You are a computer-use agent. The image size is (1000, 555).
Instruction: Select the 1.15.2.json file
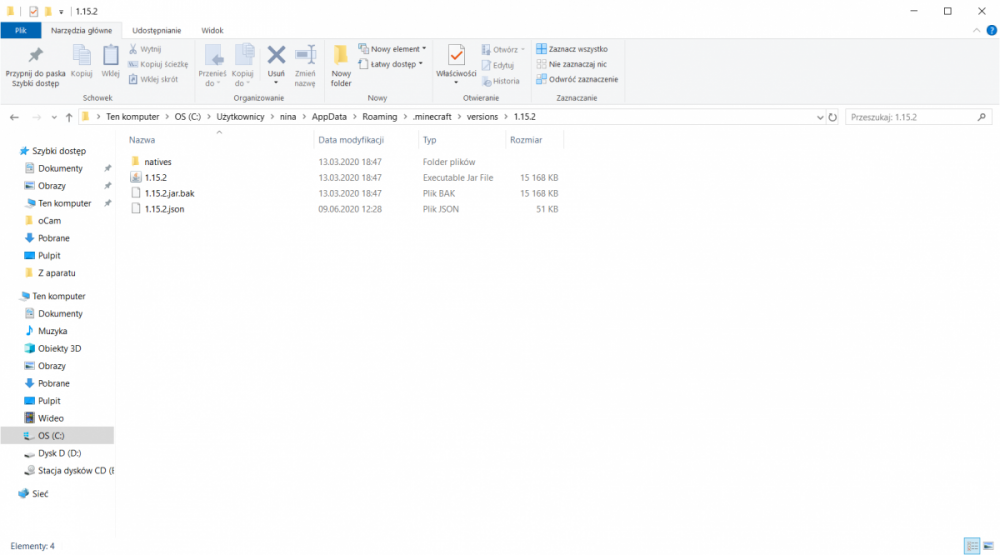pyautogui.click(x=164, y=209)
